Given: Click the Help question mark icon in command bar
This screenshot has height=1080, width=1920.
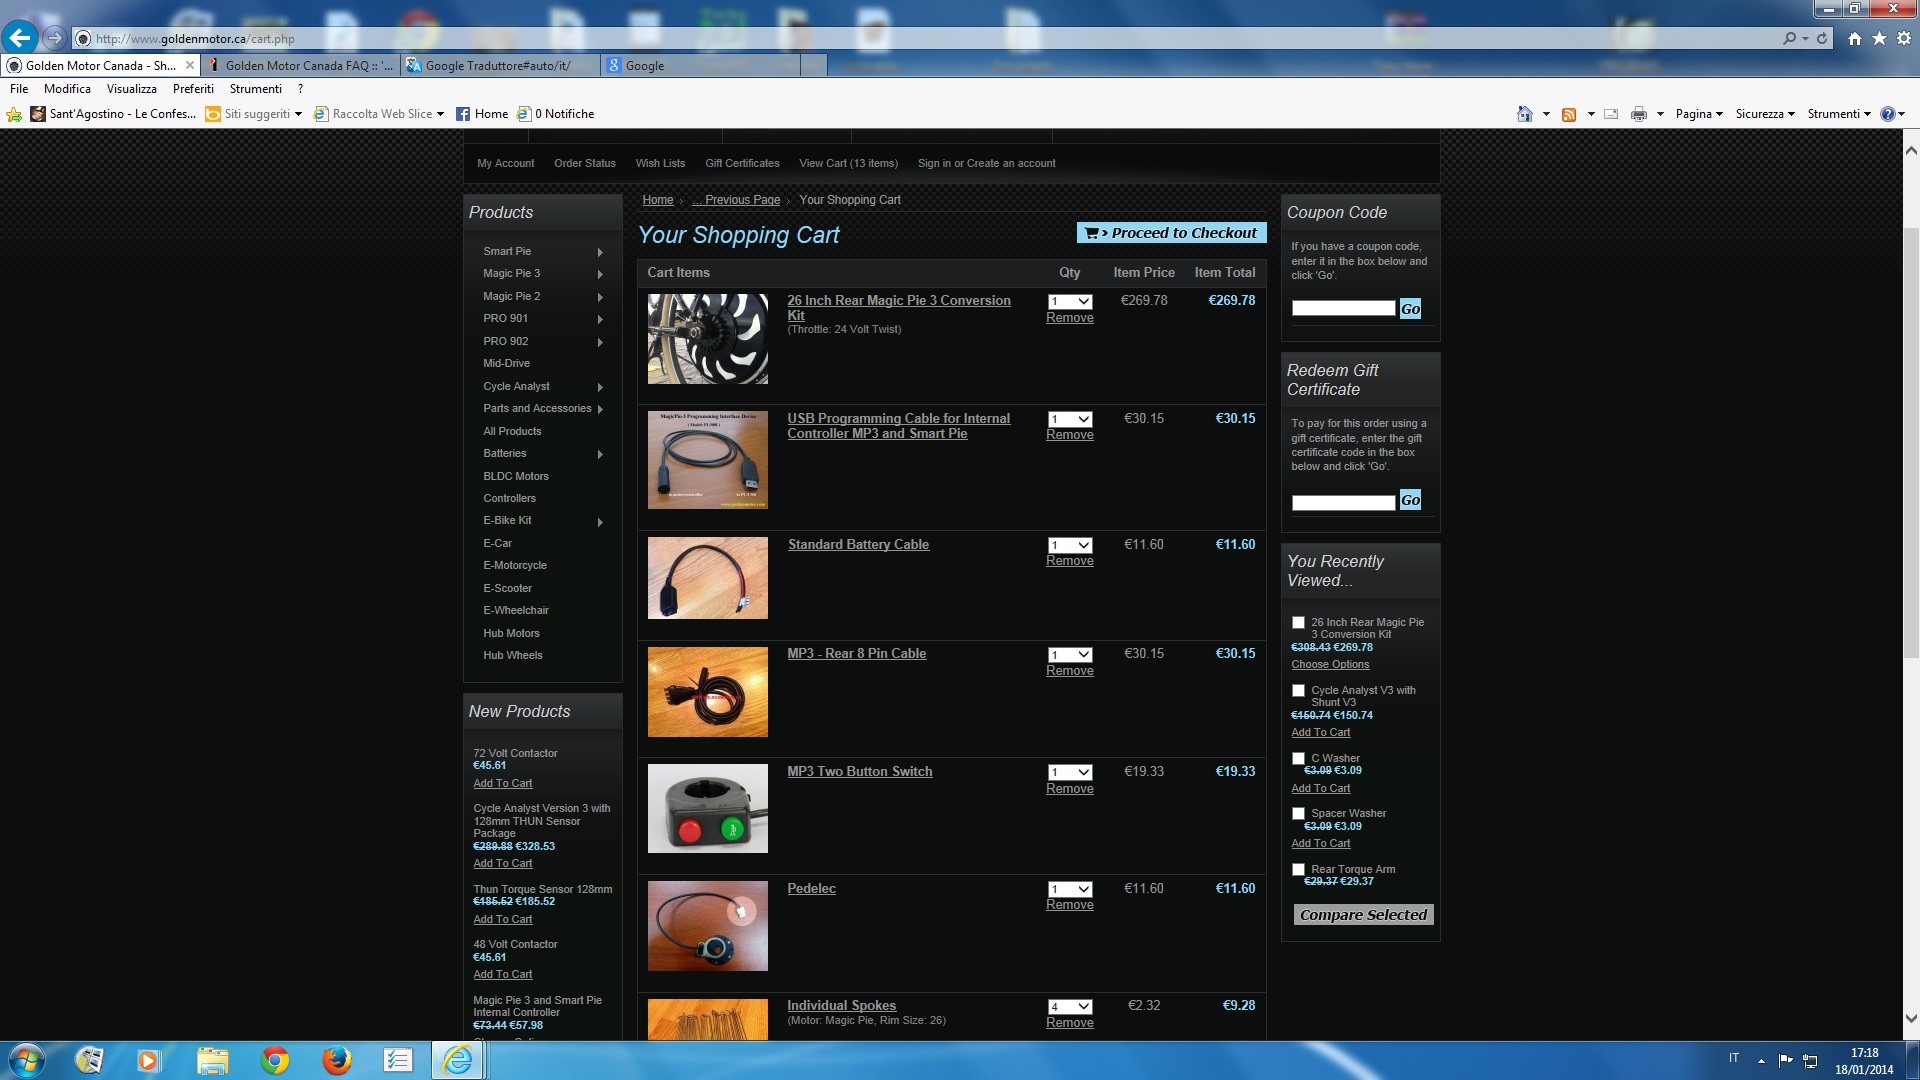Looking at the screenshot, I should click(1888, 114).
